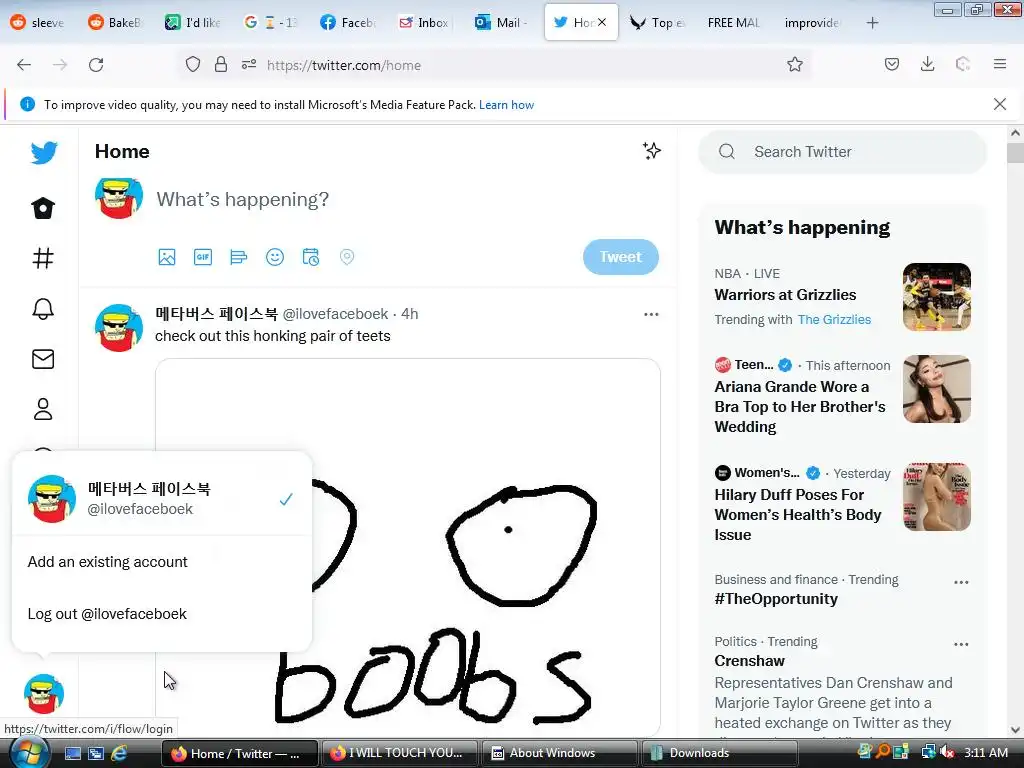Follow the Learn how link
This screenshot has width=1024, height=768.
[506, 104]
